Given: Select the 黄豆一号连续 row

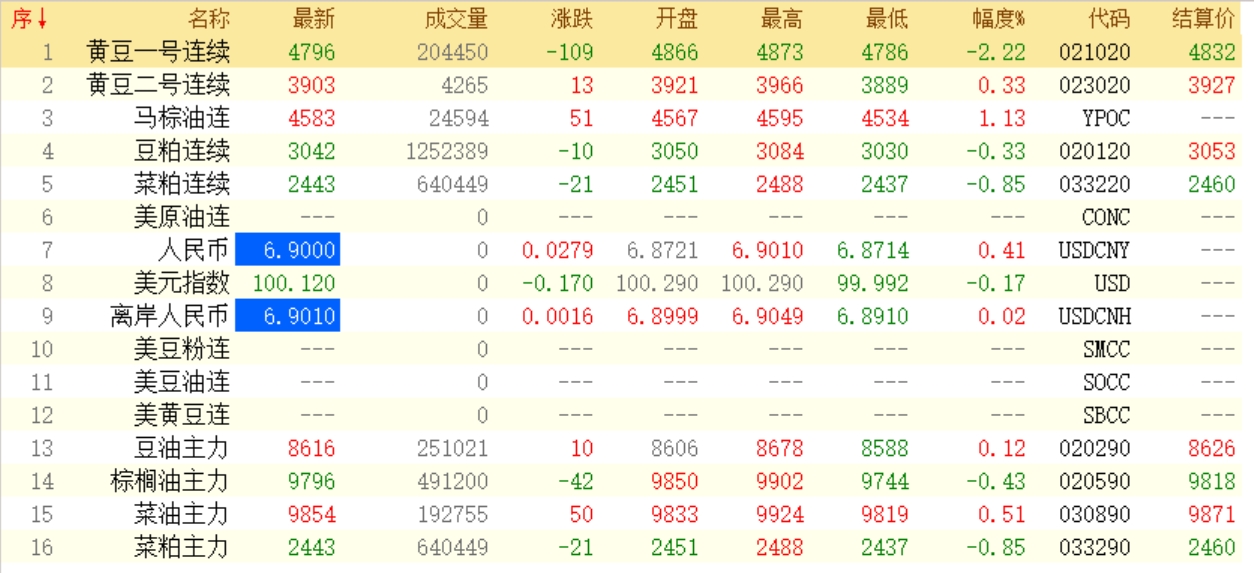Looking at the screenshot, I should [x=158, y=52].
